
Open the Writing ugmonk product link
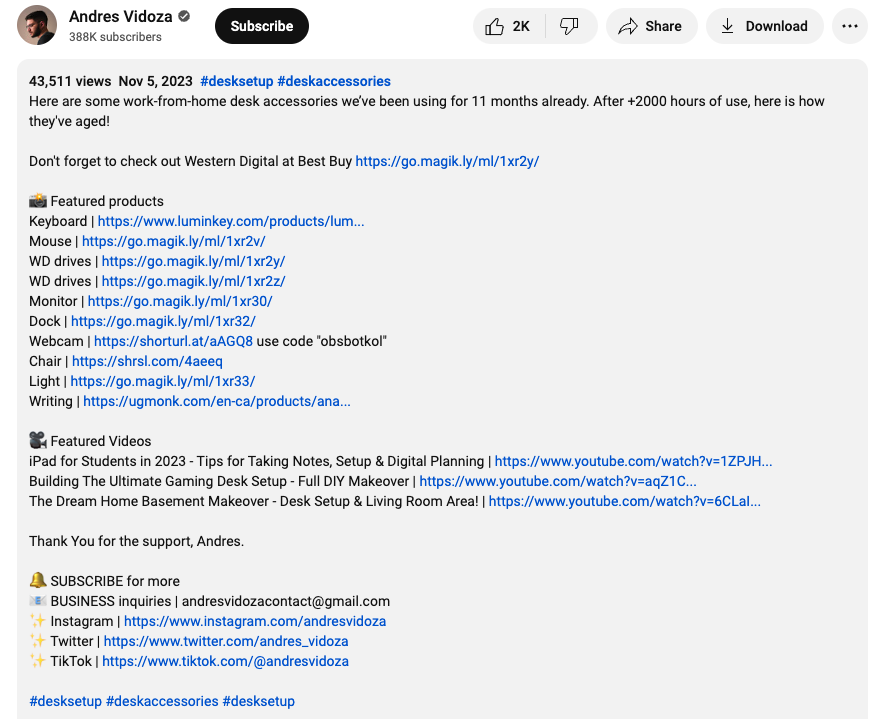(217, 401)
